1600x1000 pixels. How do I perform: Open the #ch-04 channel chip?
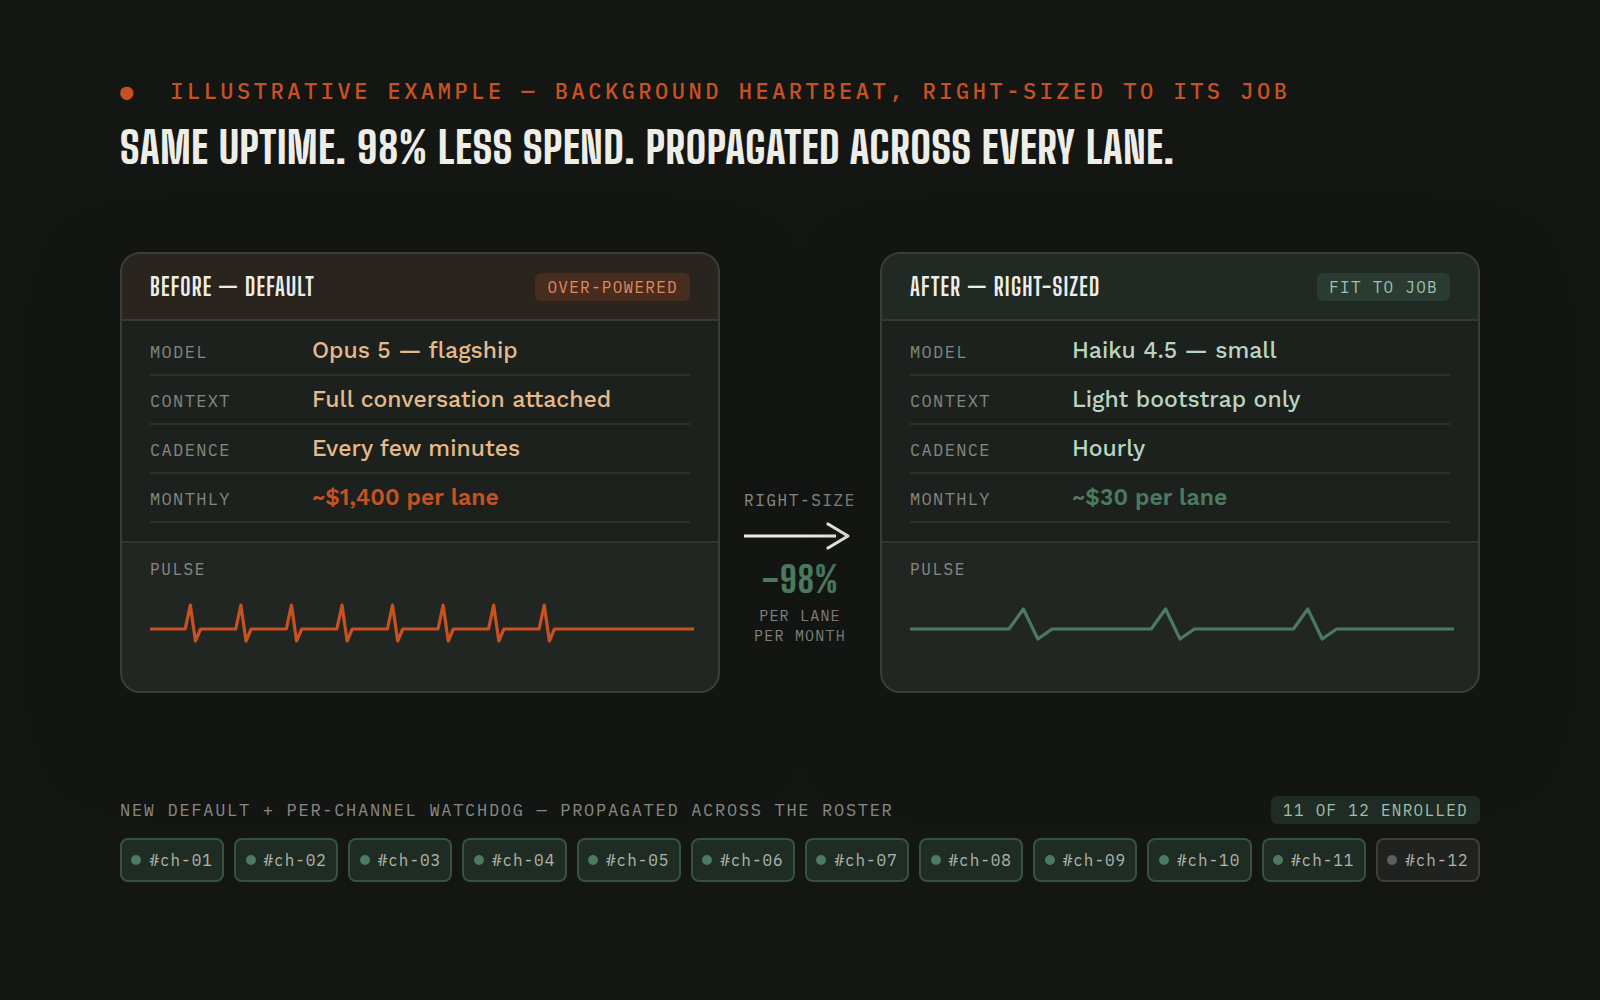[514, 860]
